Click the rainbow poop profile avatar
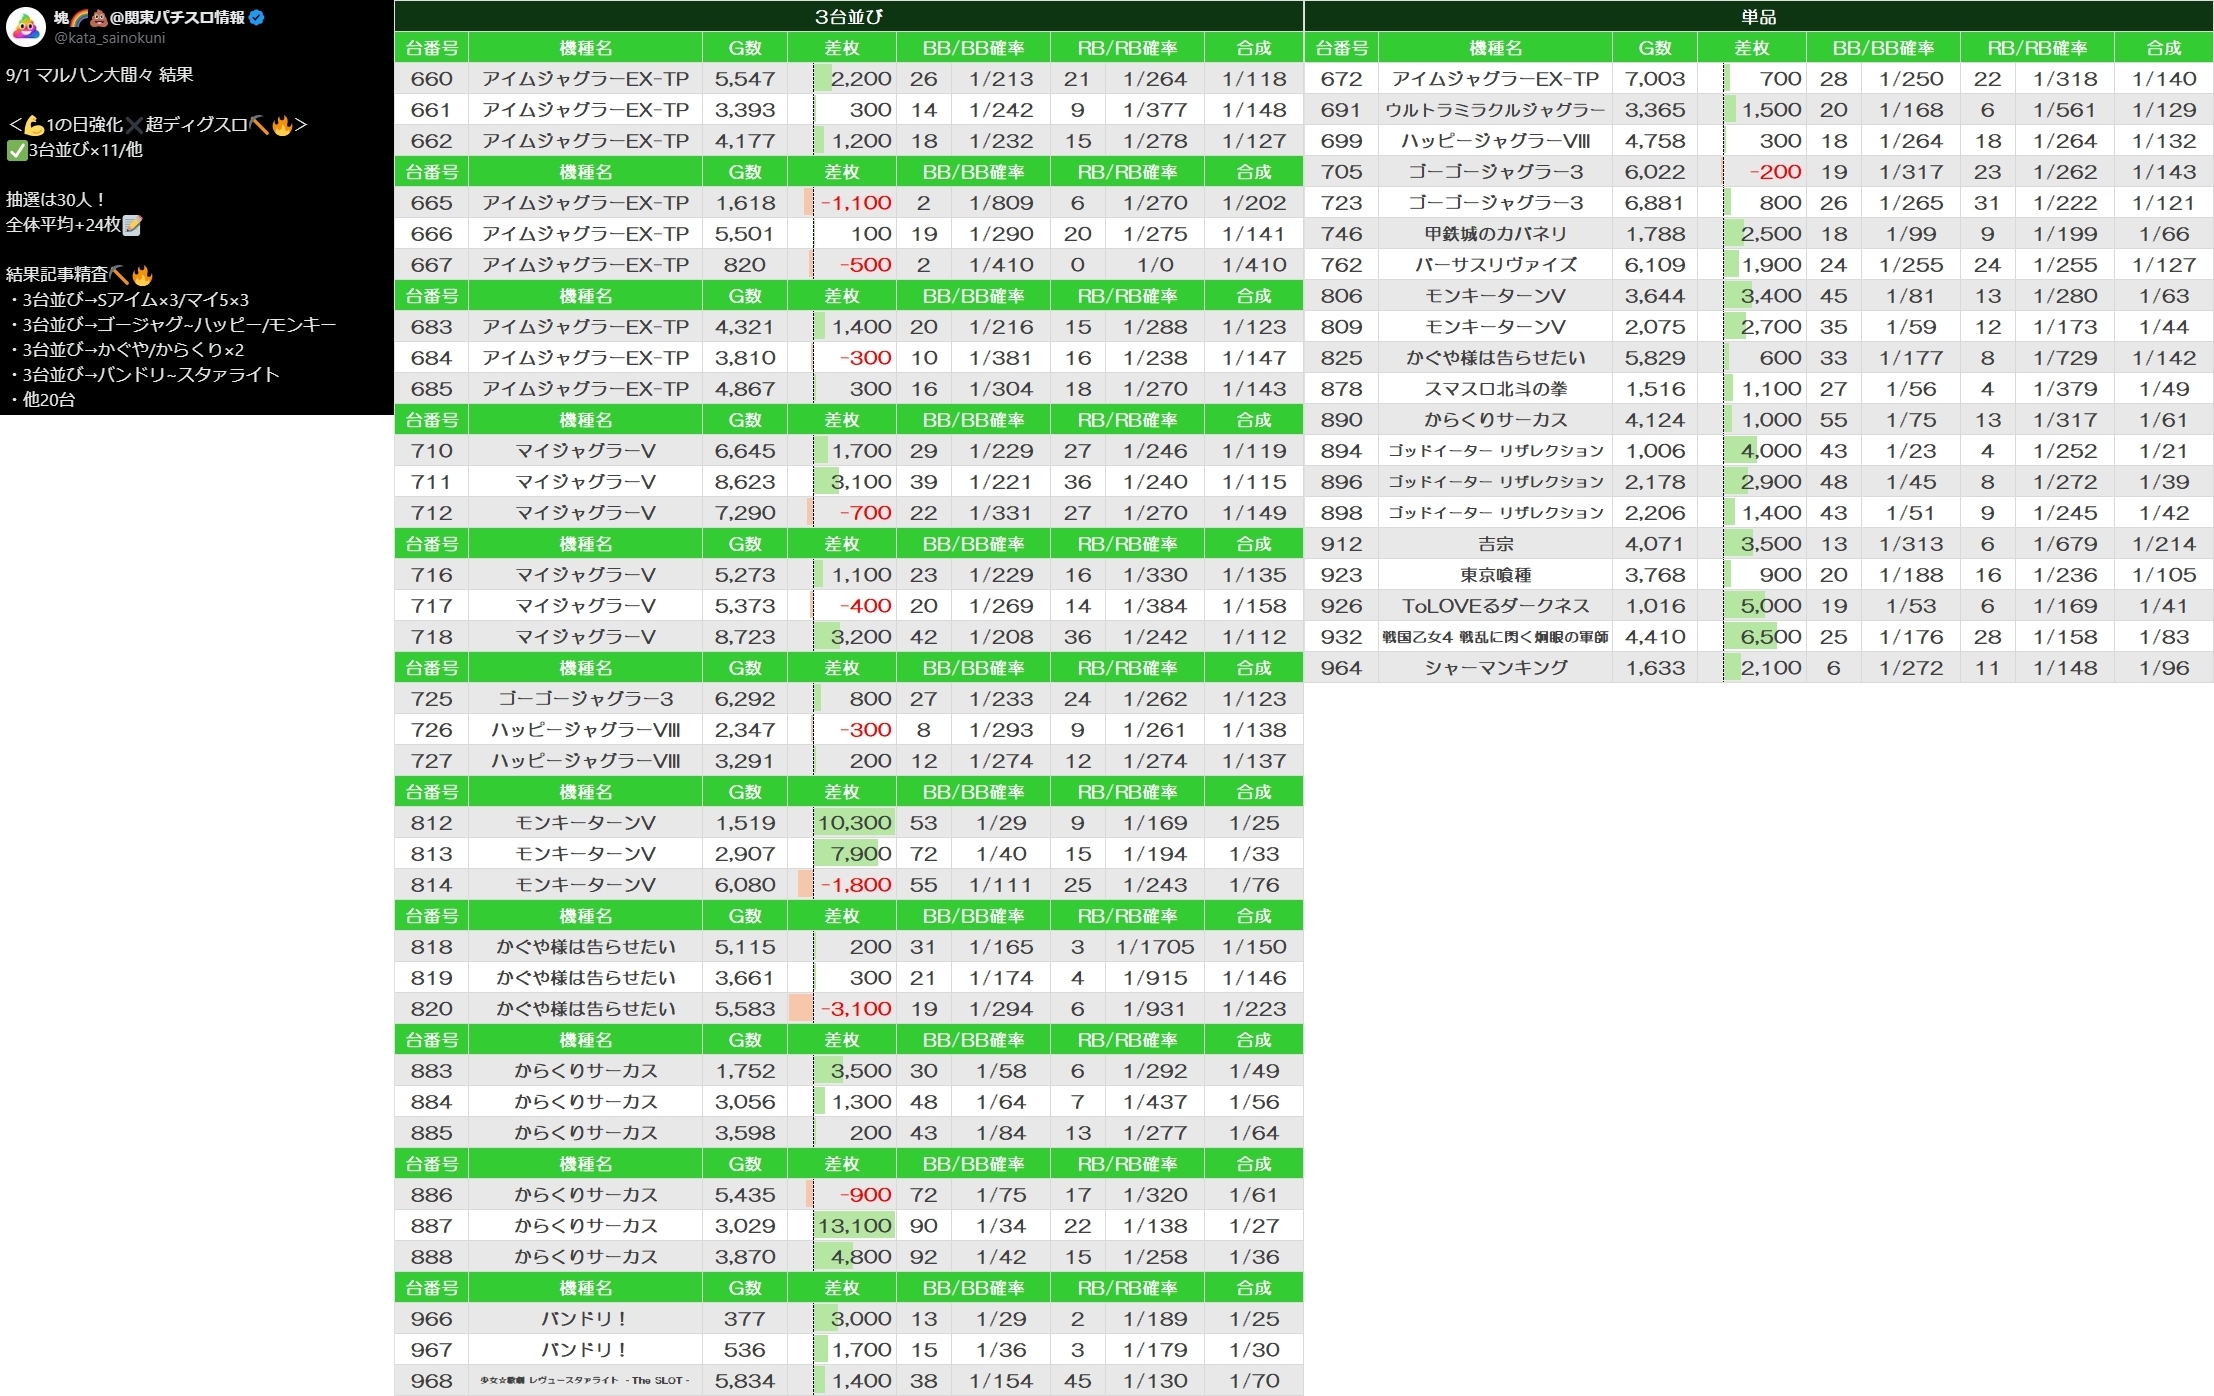Viewport: 2214px width, 1396px height. 26,27
